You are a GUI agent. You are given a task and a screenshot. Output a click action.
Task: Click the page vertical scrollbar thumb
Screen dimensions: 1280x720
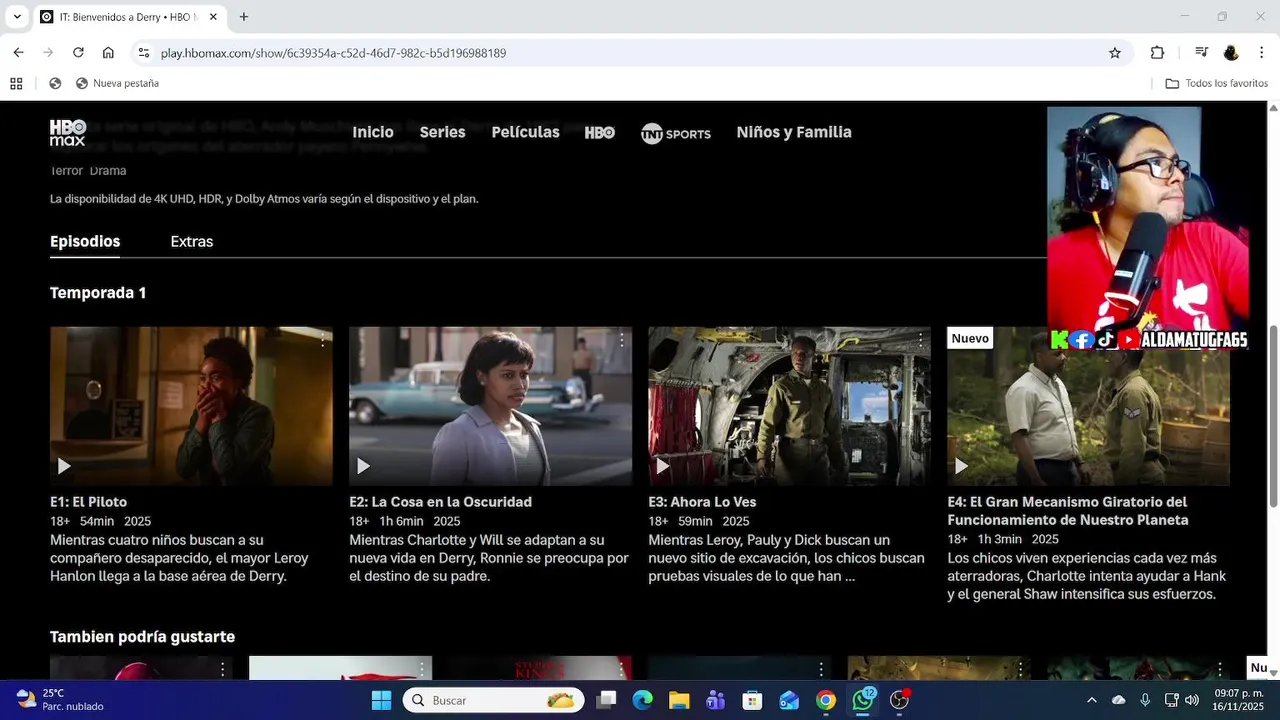(x=1273, y=416)
